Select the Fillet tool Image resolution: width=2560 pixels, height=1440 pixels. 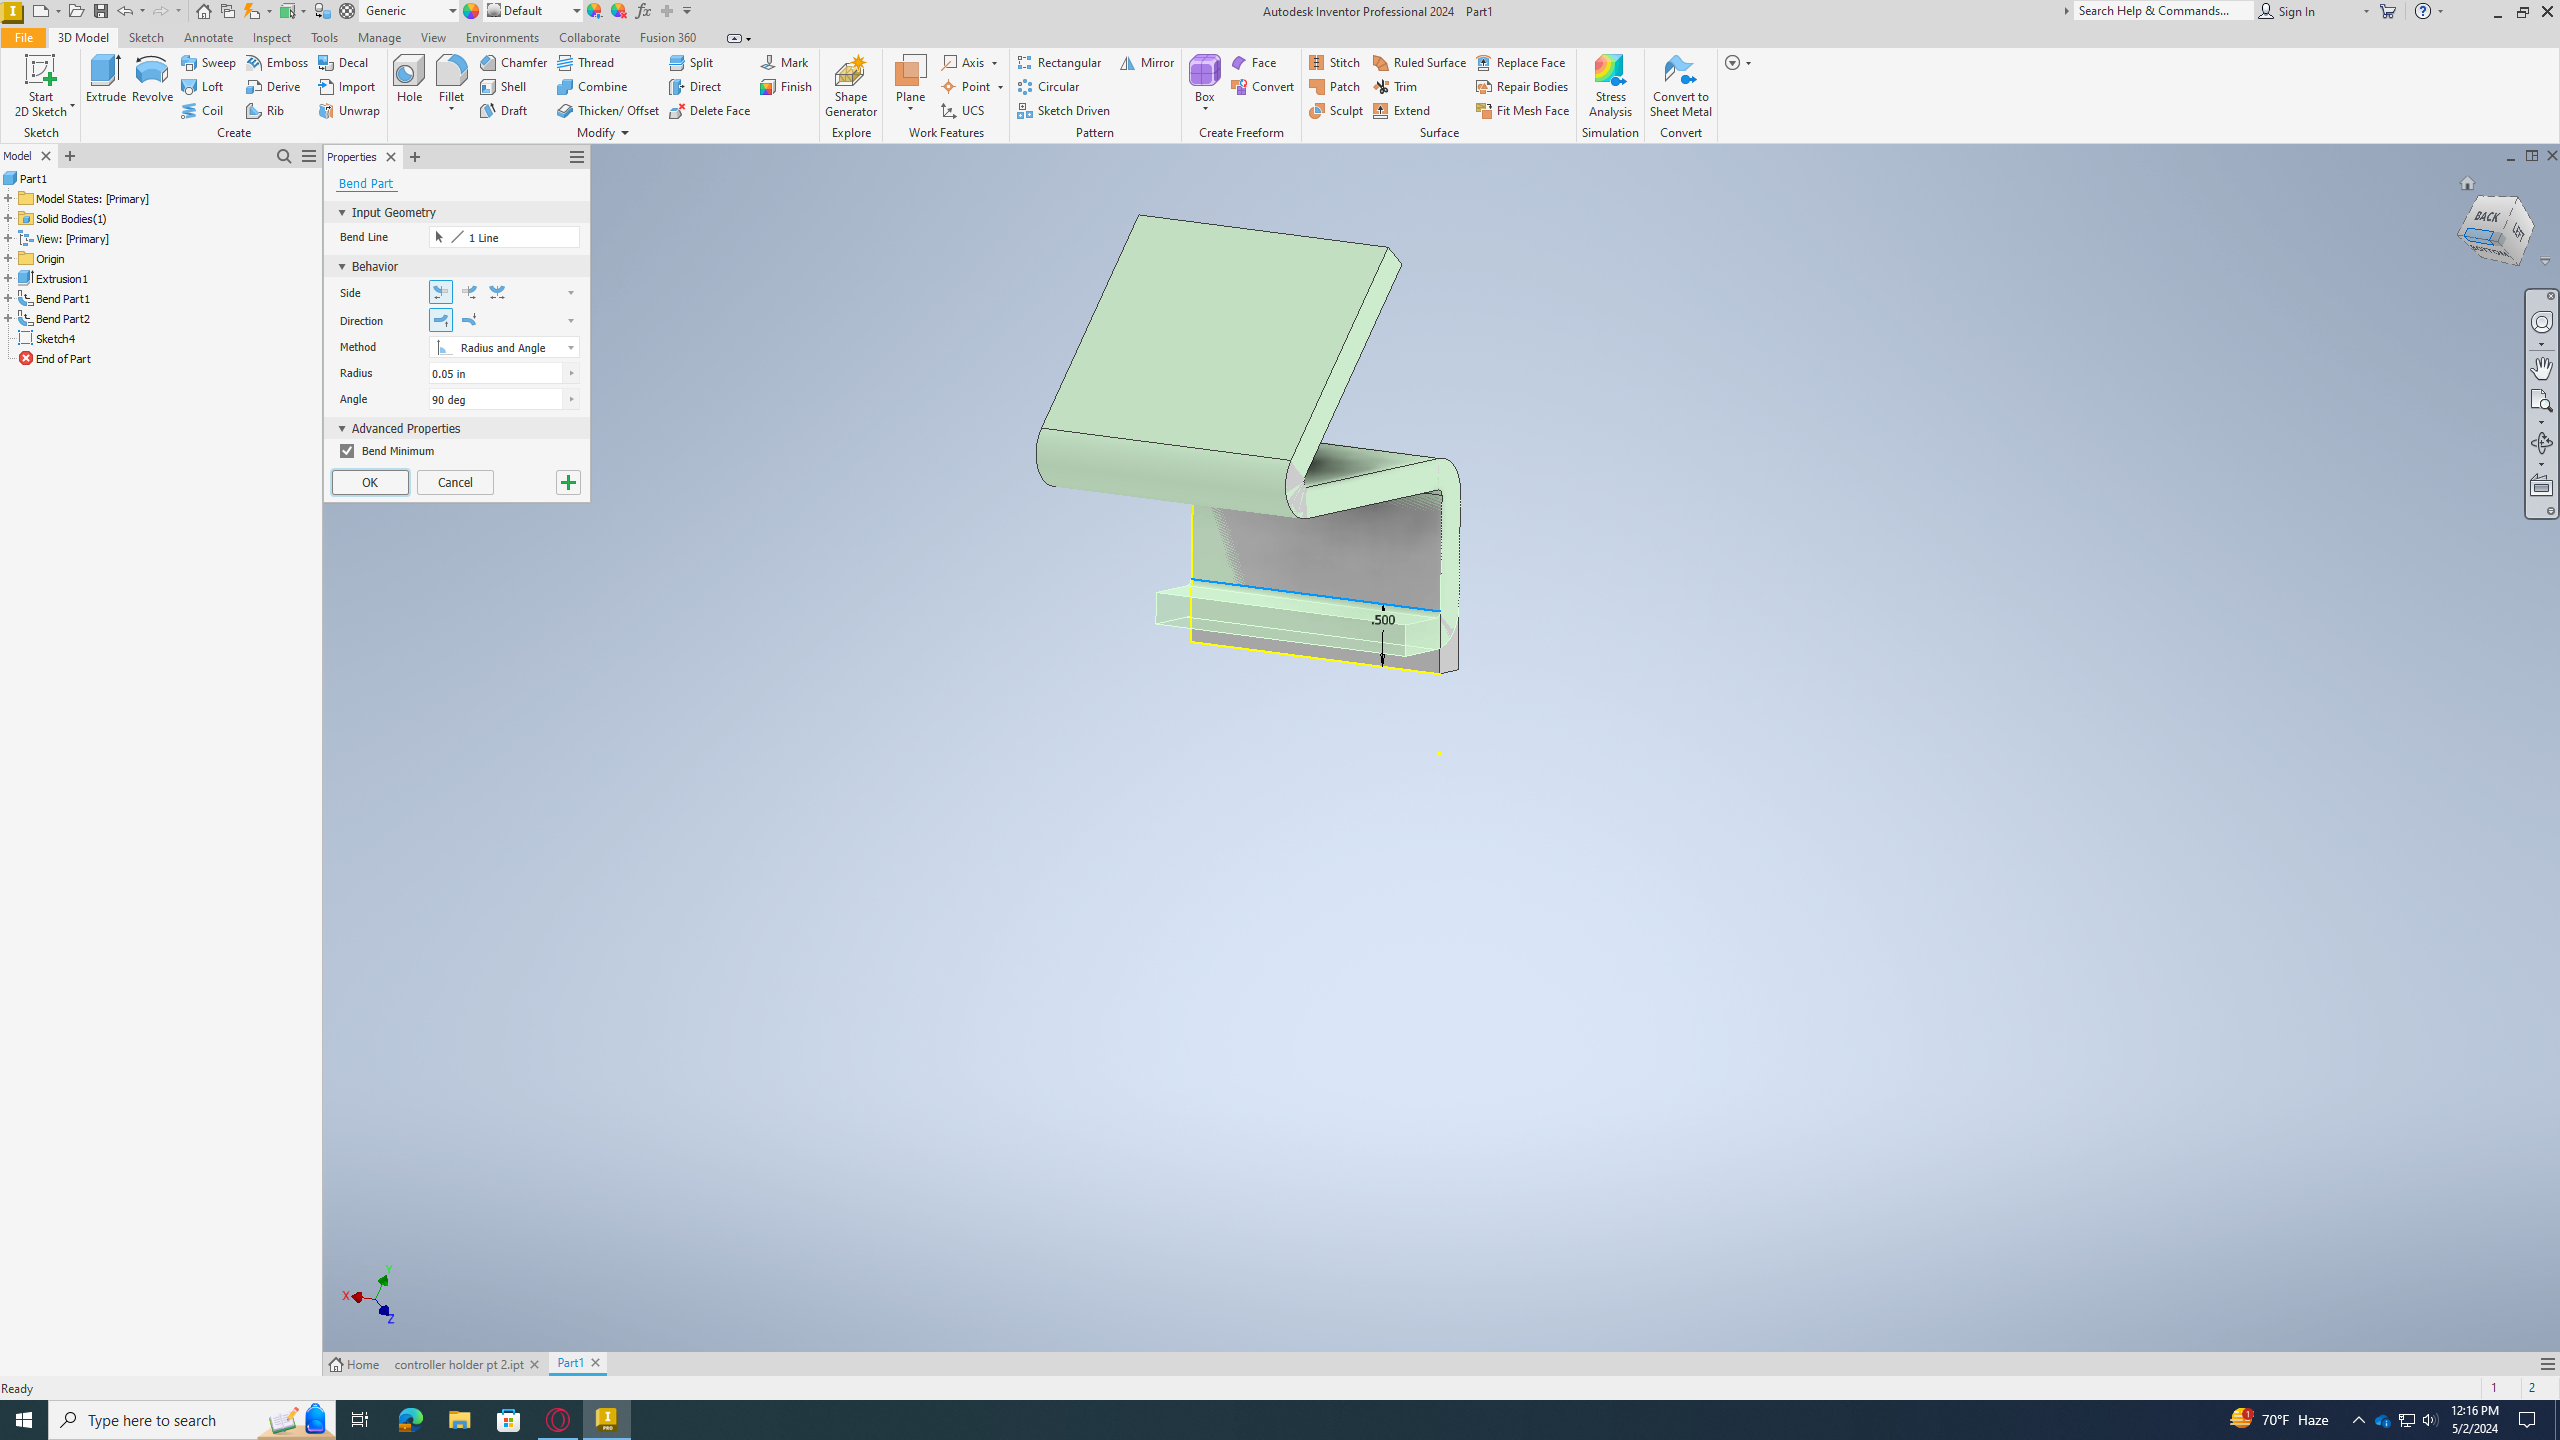coord(451,79)
